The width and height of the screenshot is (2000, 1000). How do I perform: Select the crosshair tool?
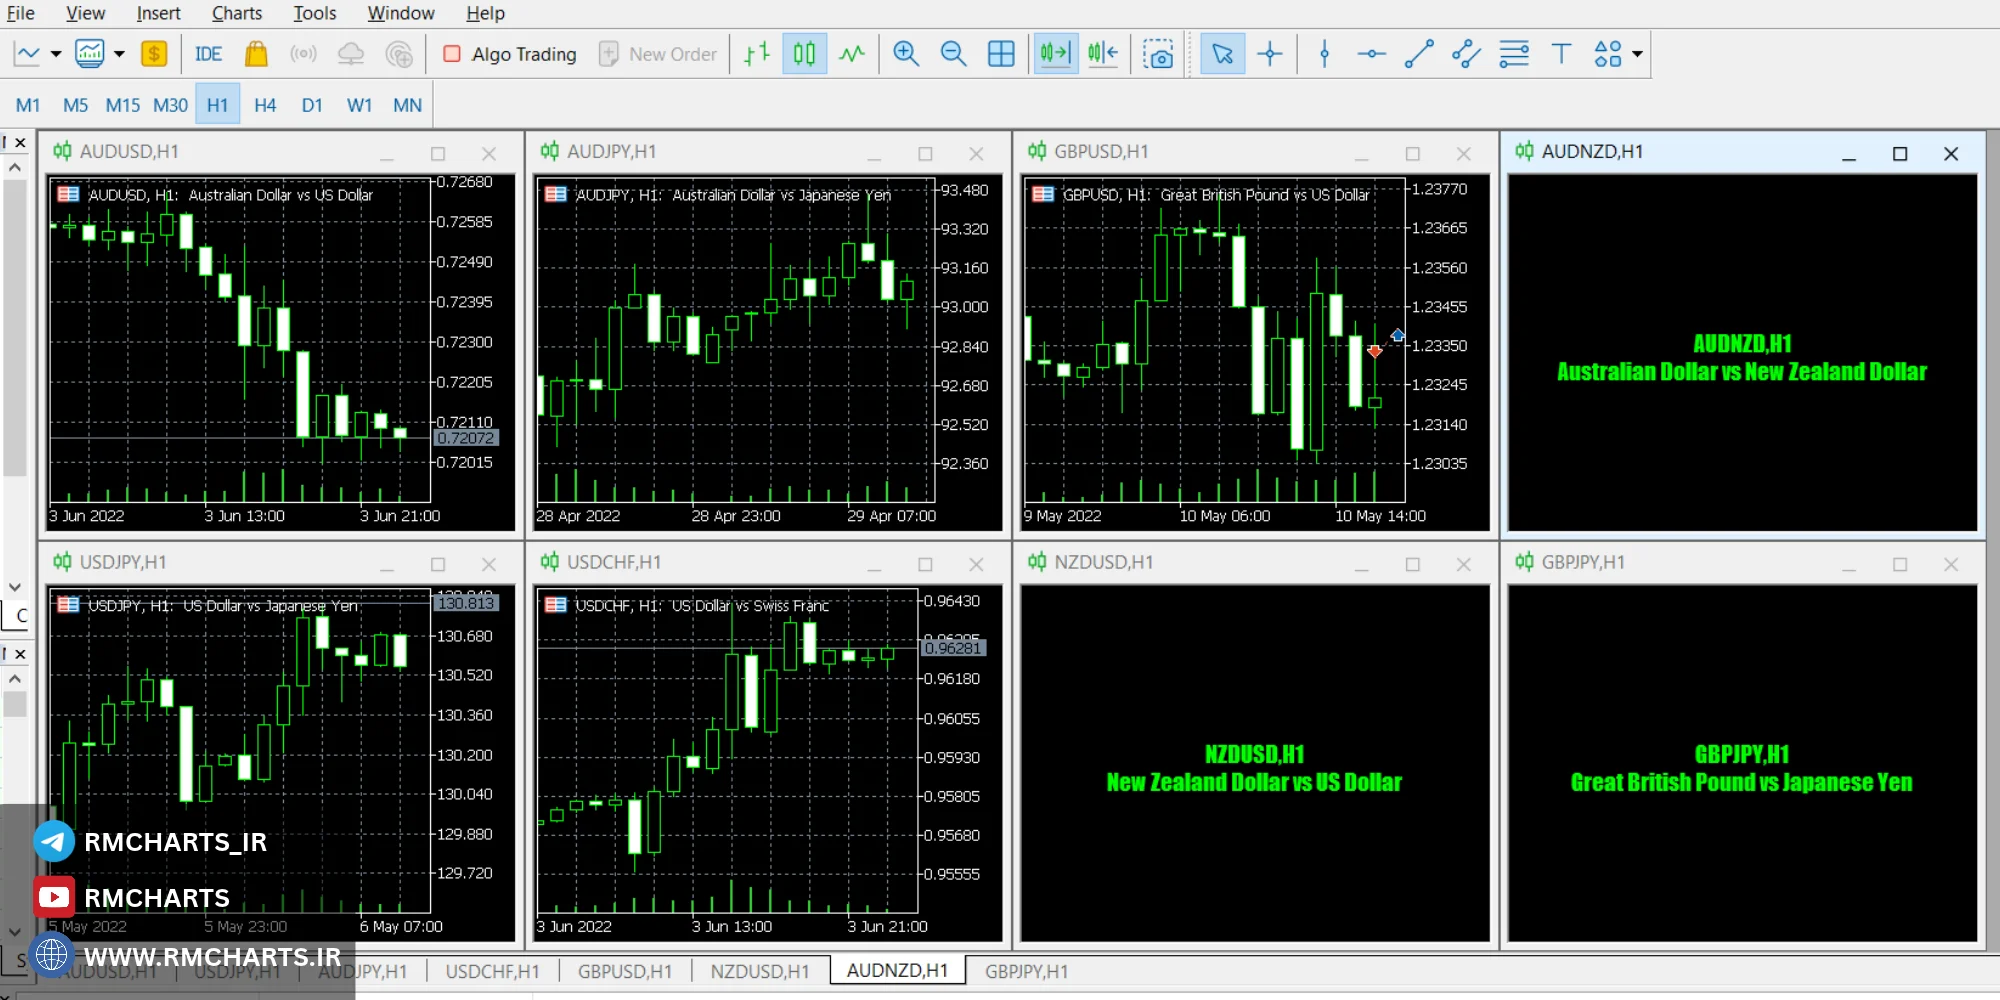point(1270,54)
